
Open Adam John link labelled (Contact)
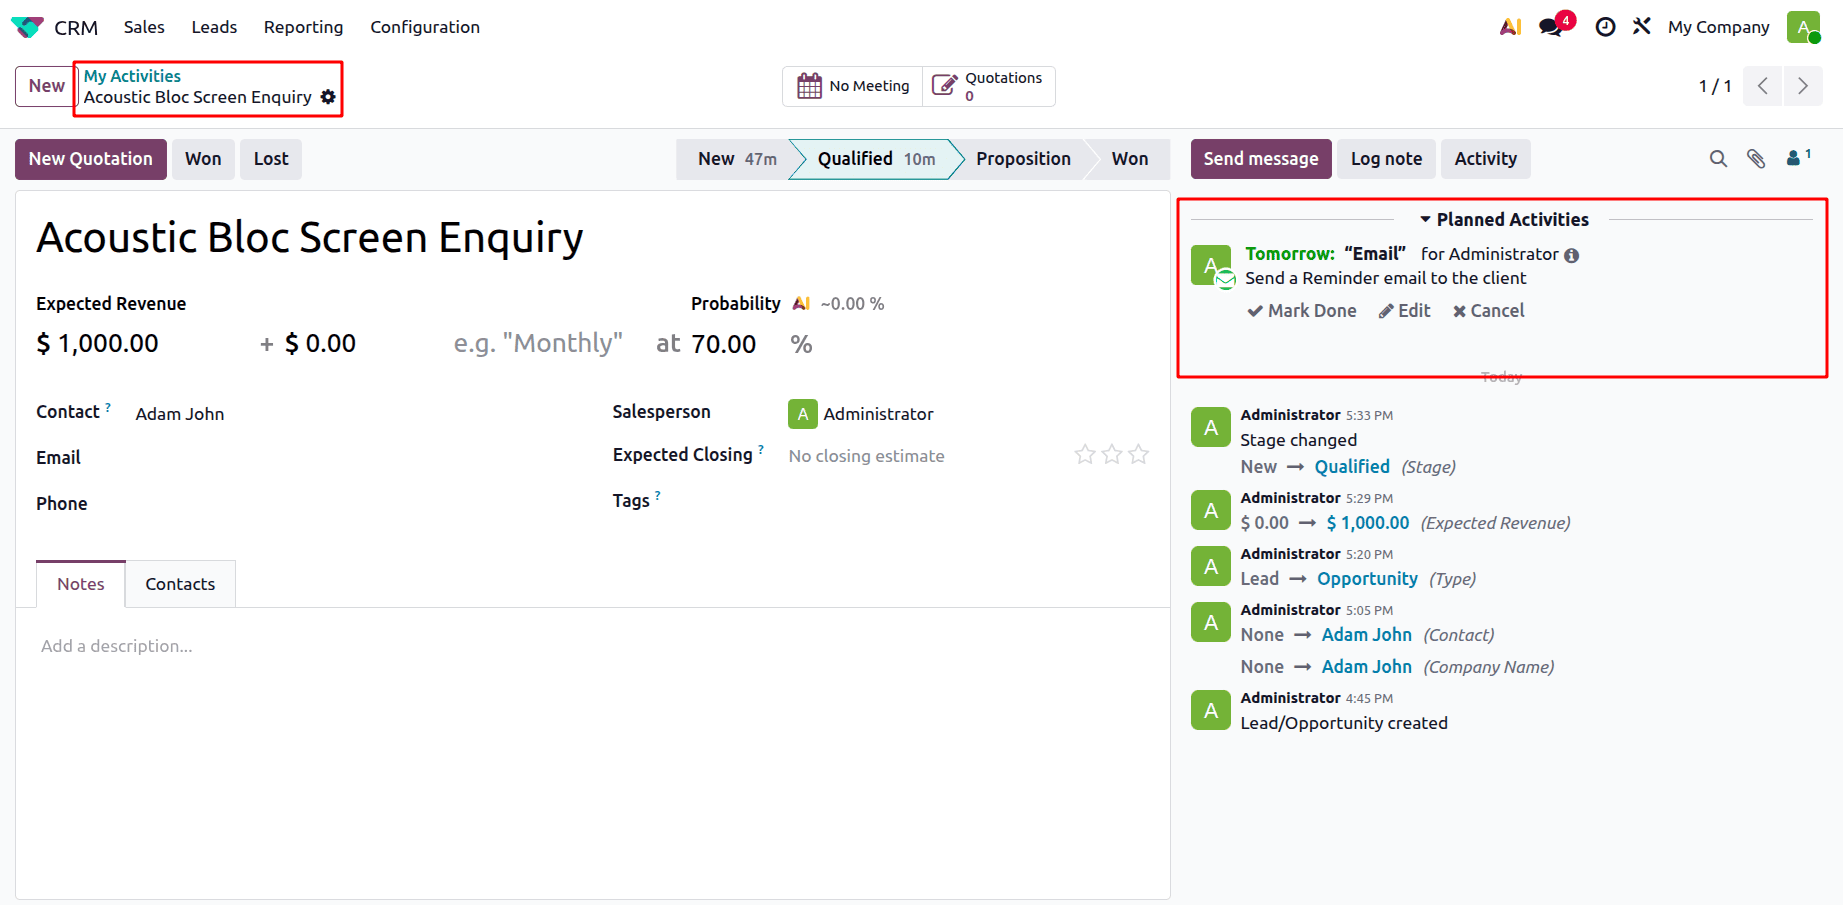tap(1366, 635)
